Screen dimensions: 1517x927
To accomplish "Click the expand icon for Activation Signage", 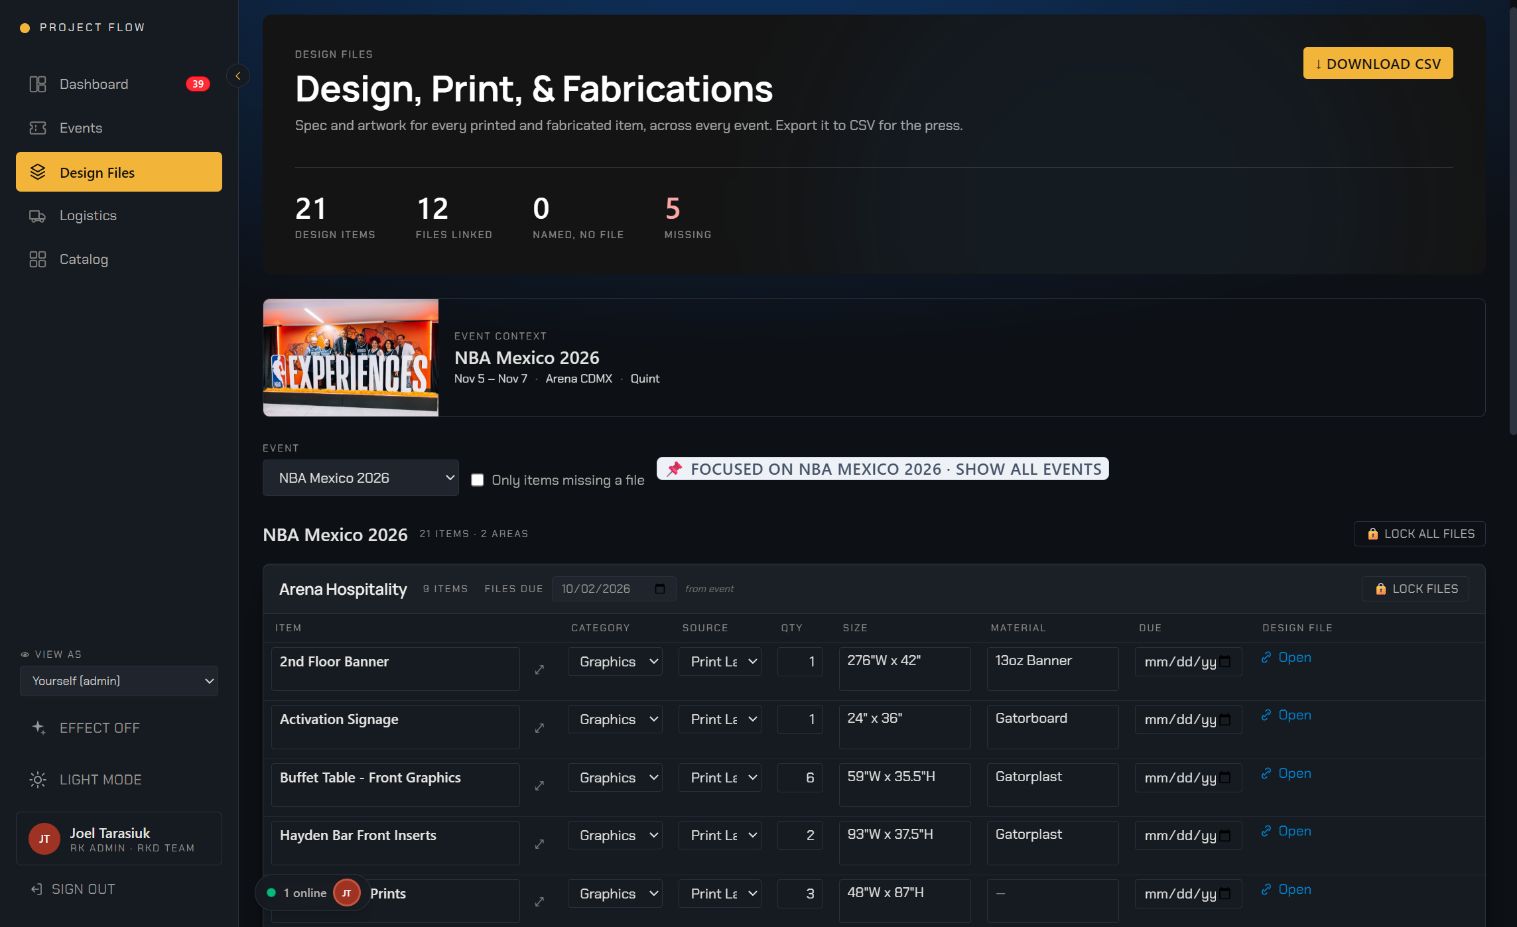I will pos(539,727).
